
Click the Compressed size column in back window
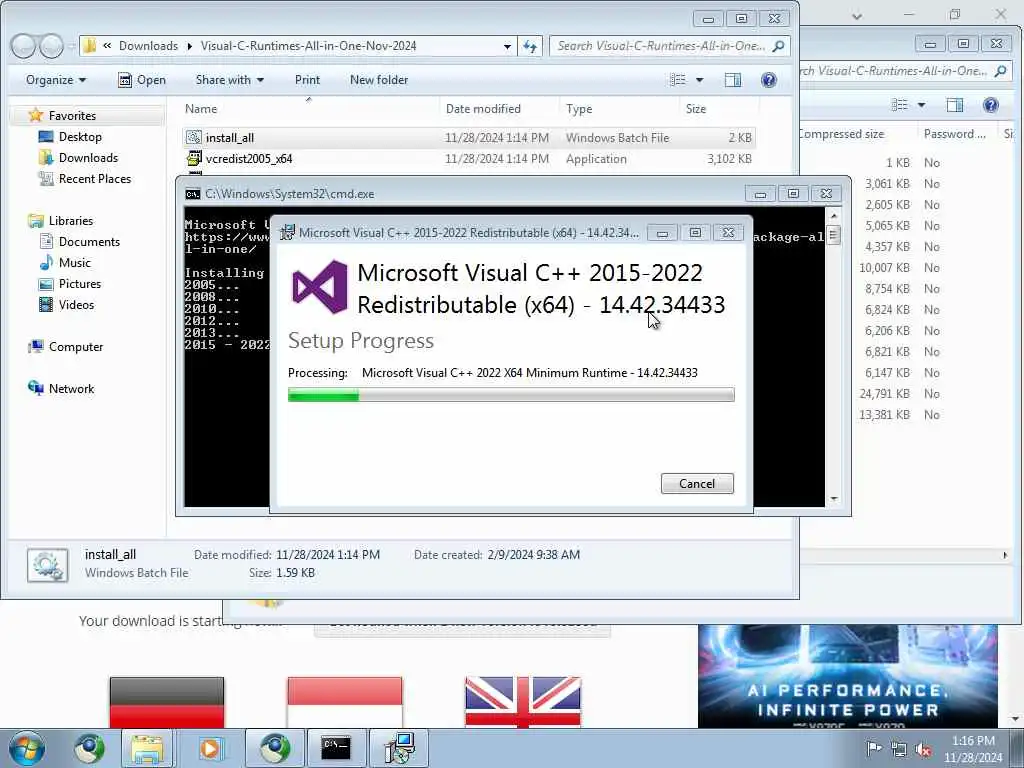[x=841, y=134]
